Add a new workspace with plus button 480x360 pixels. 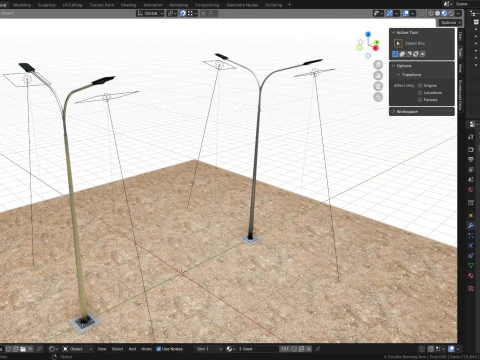click(x=289, y=5)
